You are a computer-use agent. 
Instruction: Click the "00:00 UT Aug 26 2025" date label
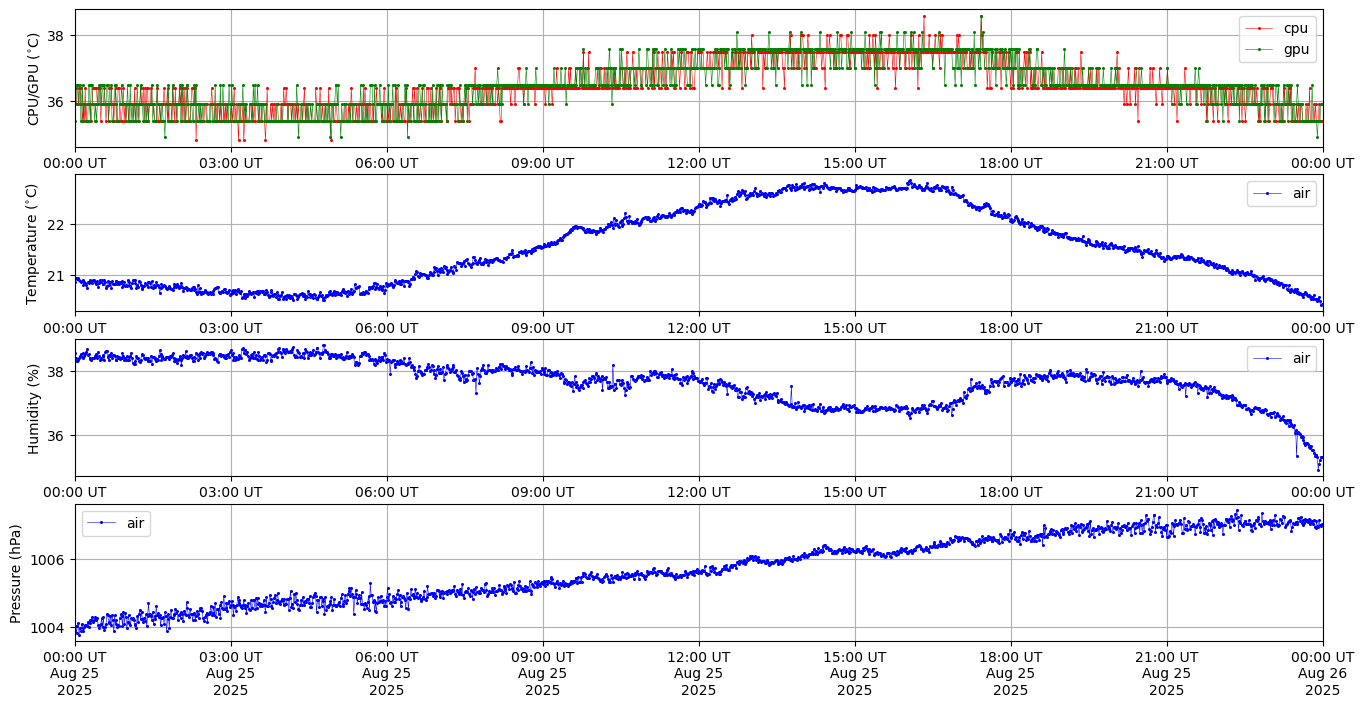1323,674
